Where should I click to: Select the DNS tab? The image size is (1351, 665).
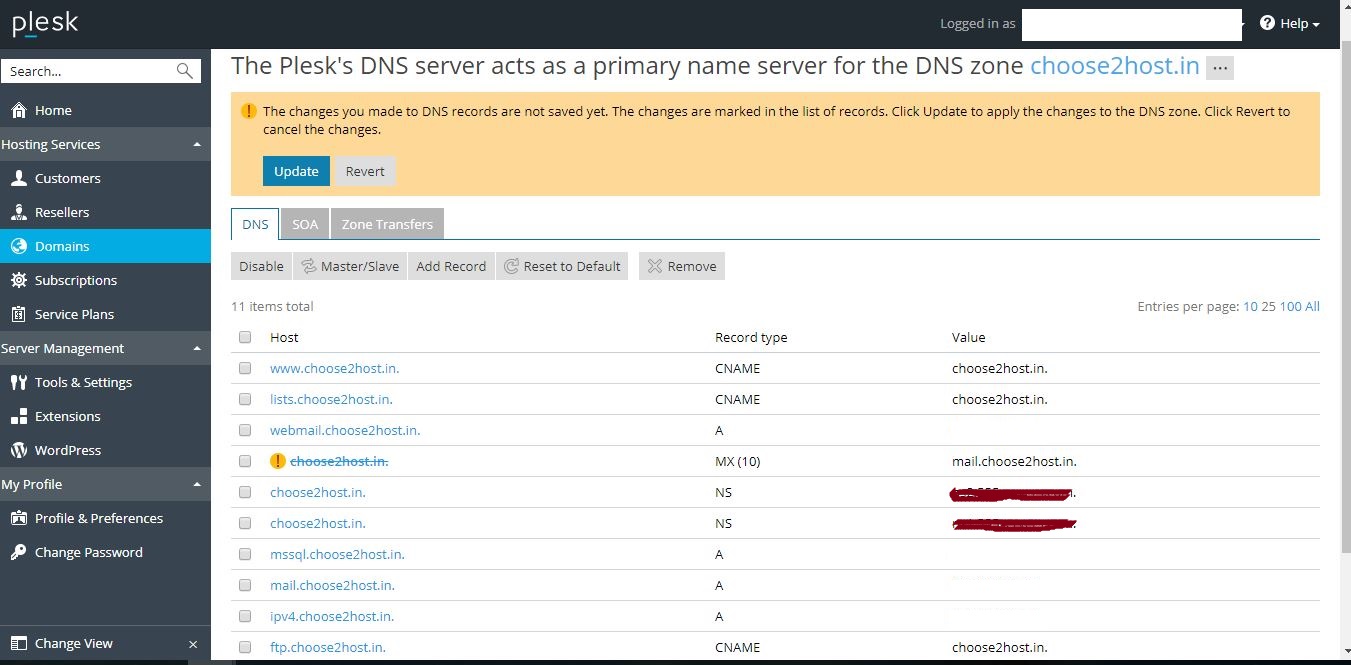(255, 224)
